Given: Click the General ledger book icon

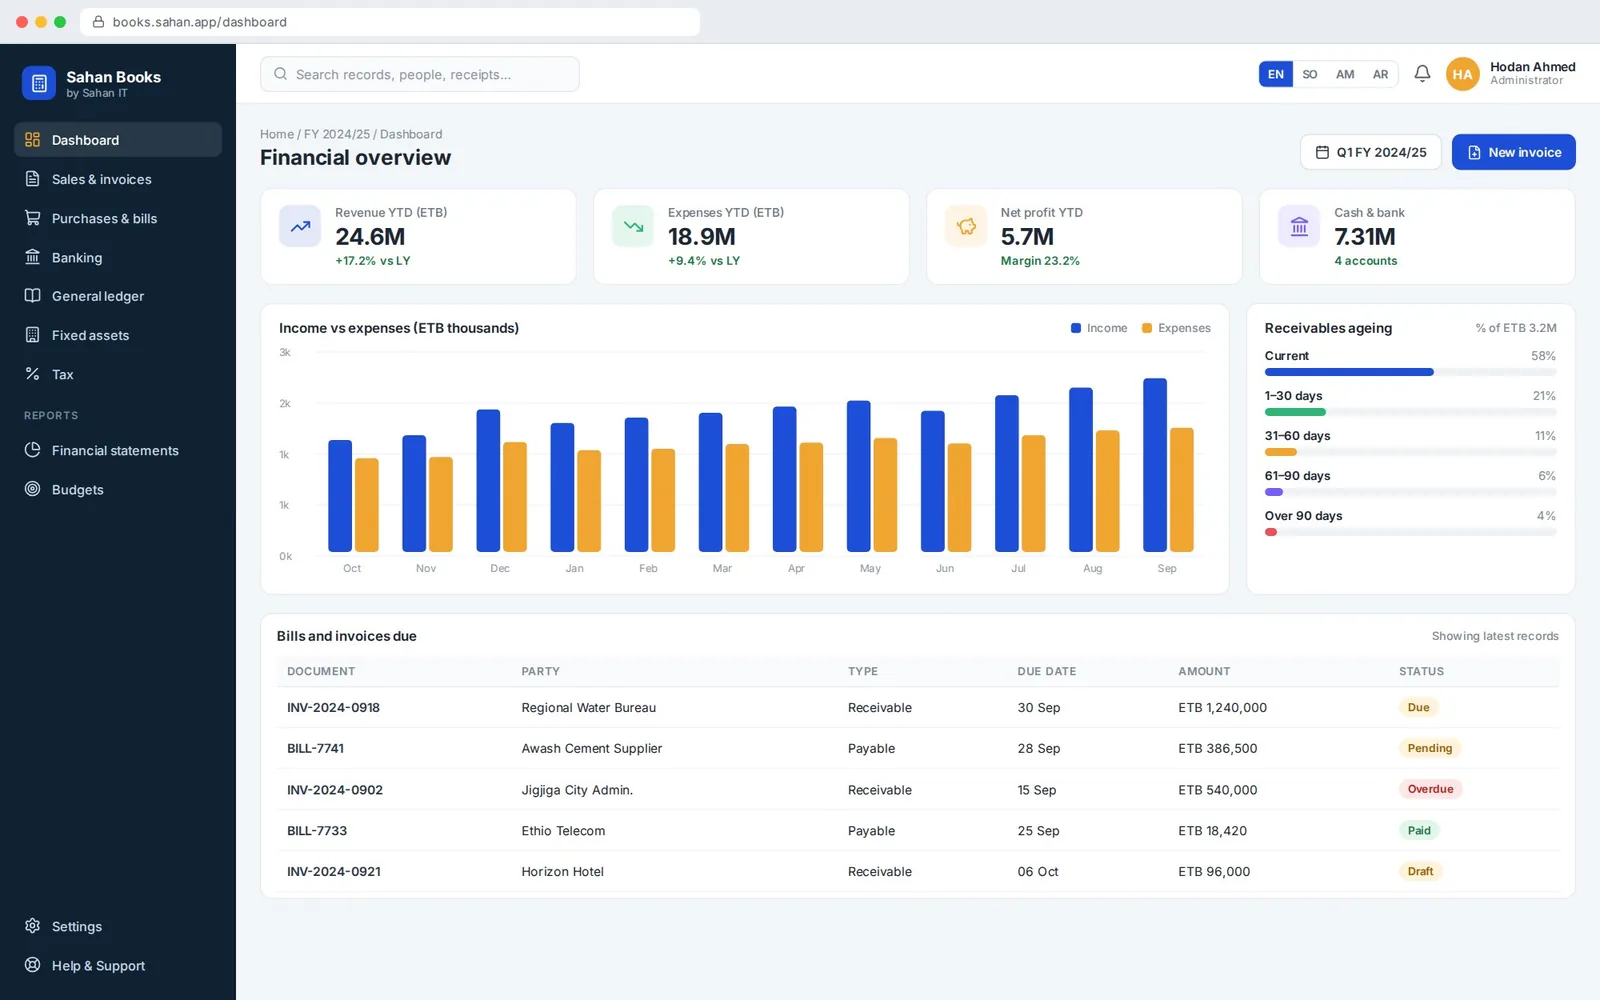Looking at the screenshot, I should [33, 296].
